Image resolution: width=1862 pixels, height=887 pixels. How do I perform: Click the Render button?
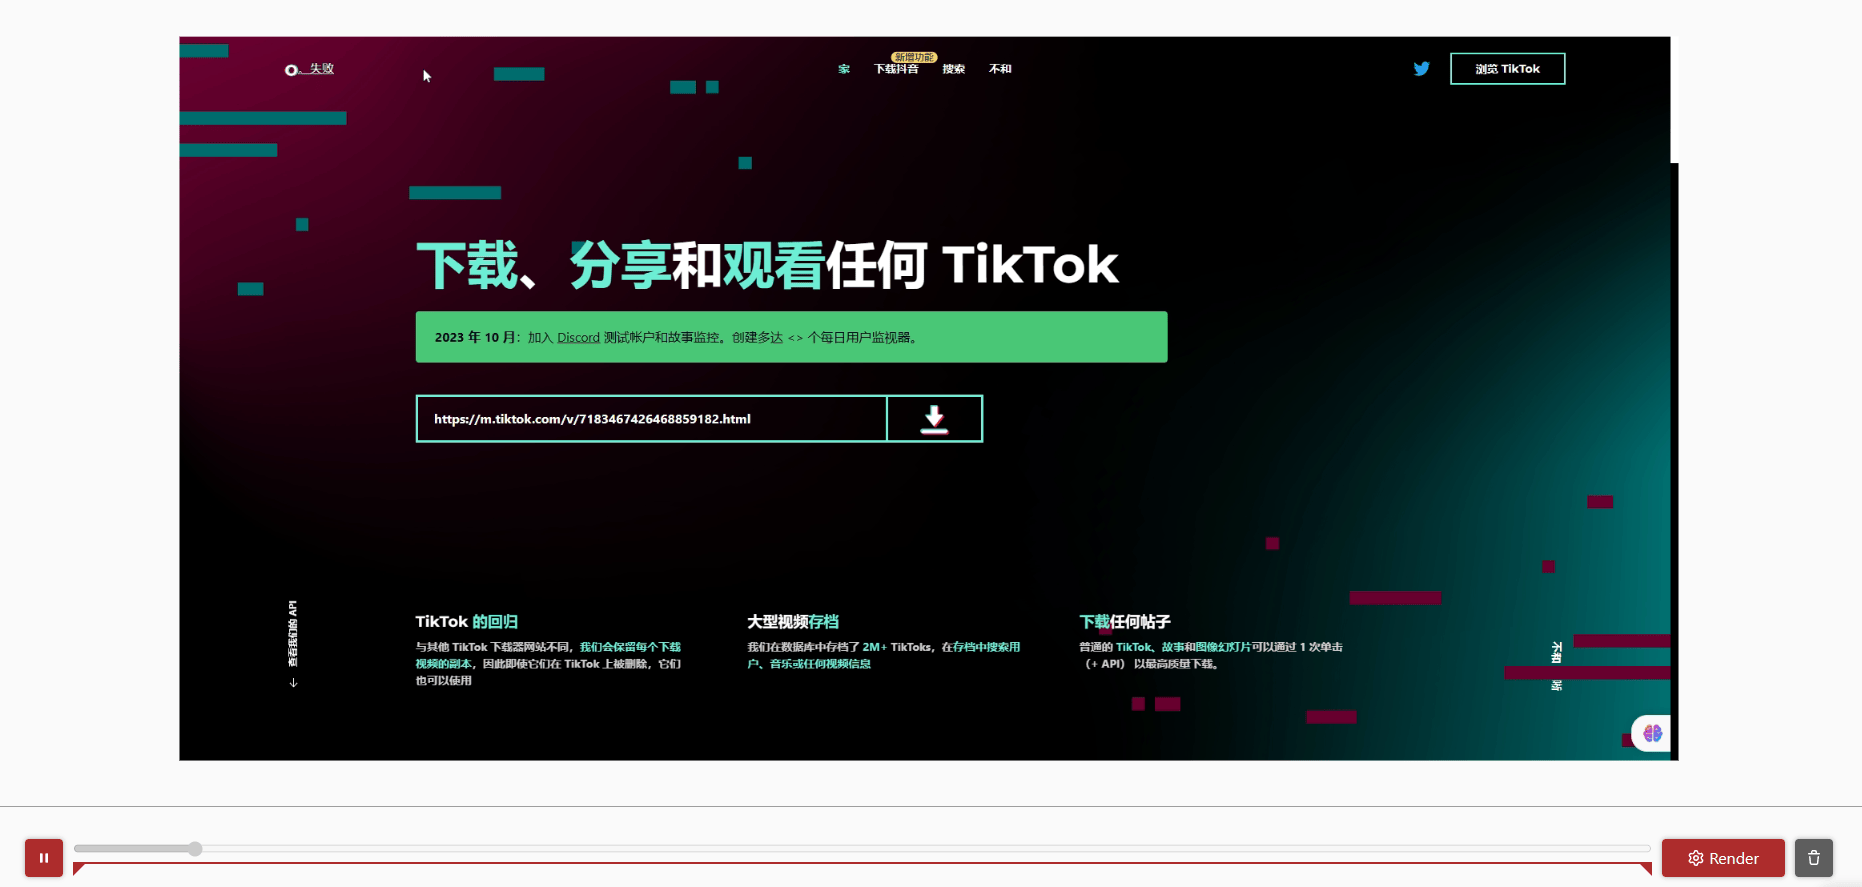1723,858
